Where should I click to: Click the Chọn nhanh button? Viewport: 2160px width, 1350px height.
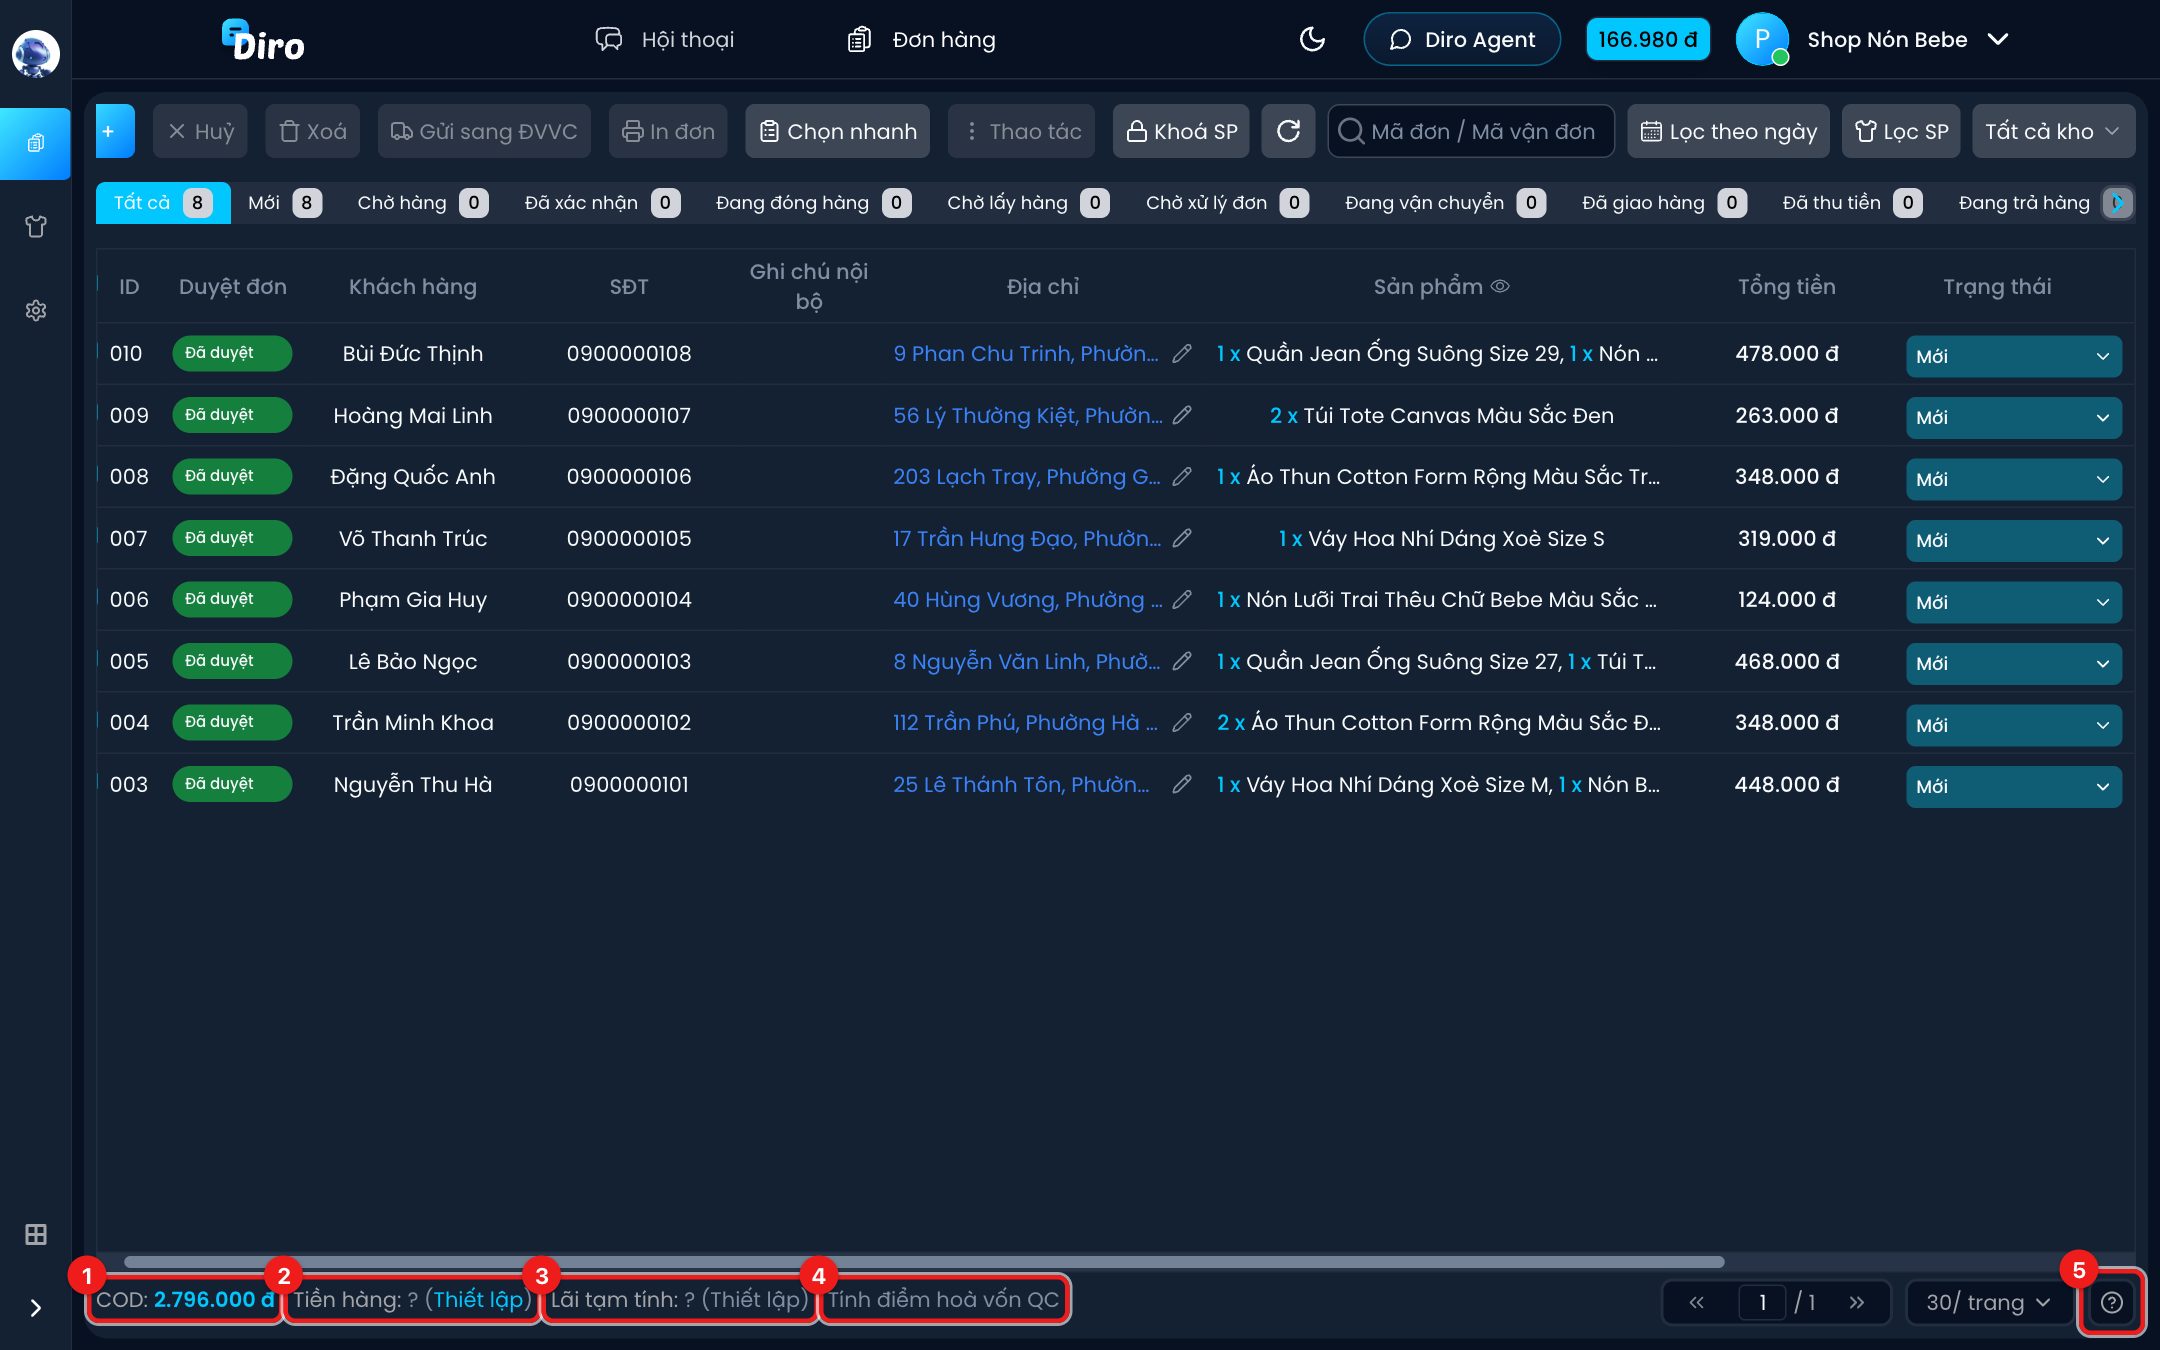click(x=838, y=131)
